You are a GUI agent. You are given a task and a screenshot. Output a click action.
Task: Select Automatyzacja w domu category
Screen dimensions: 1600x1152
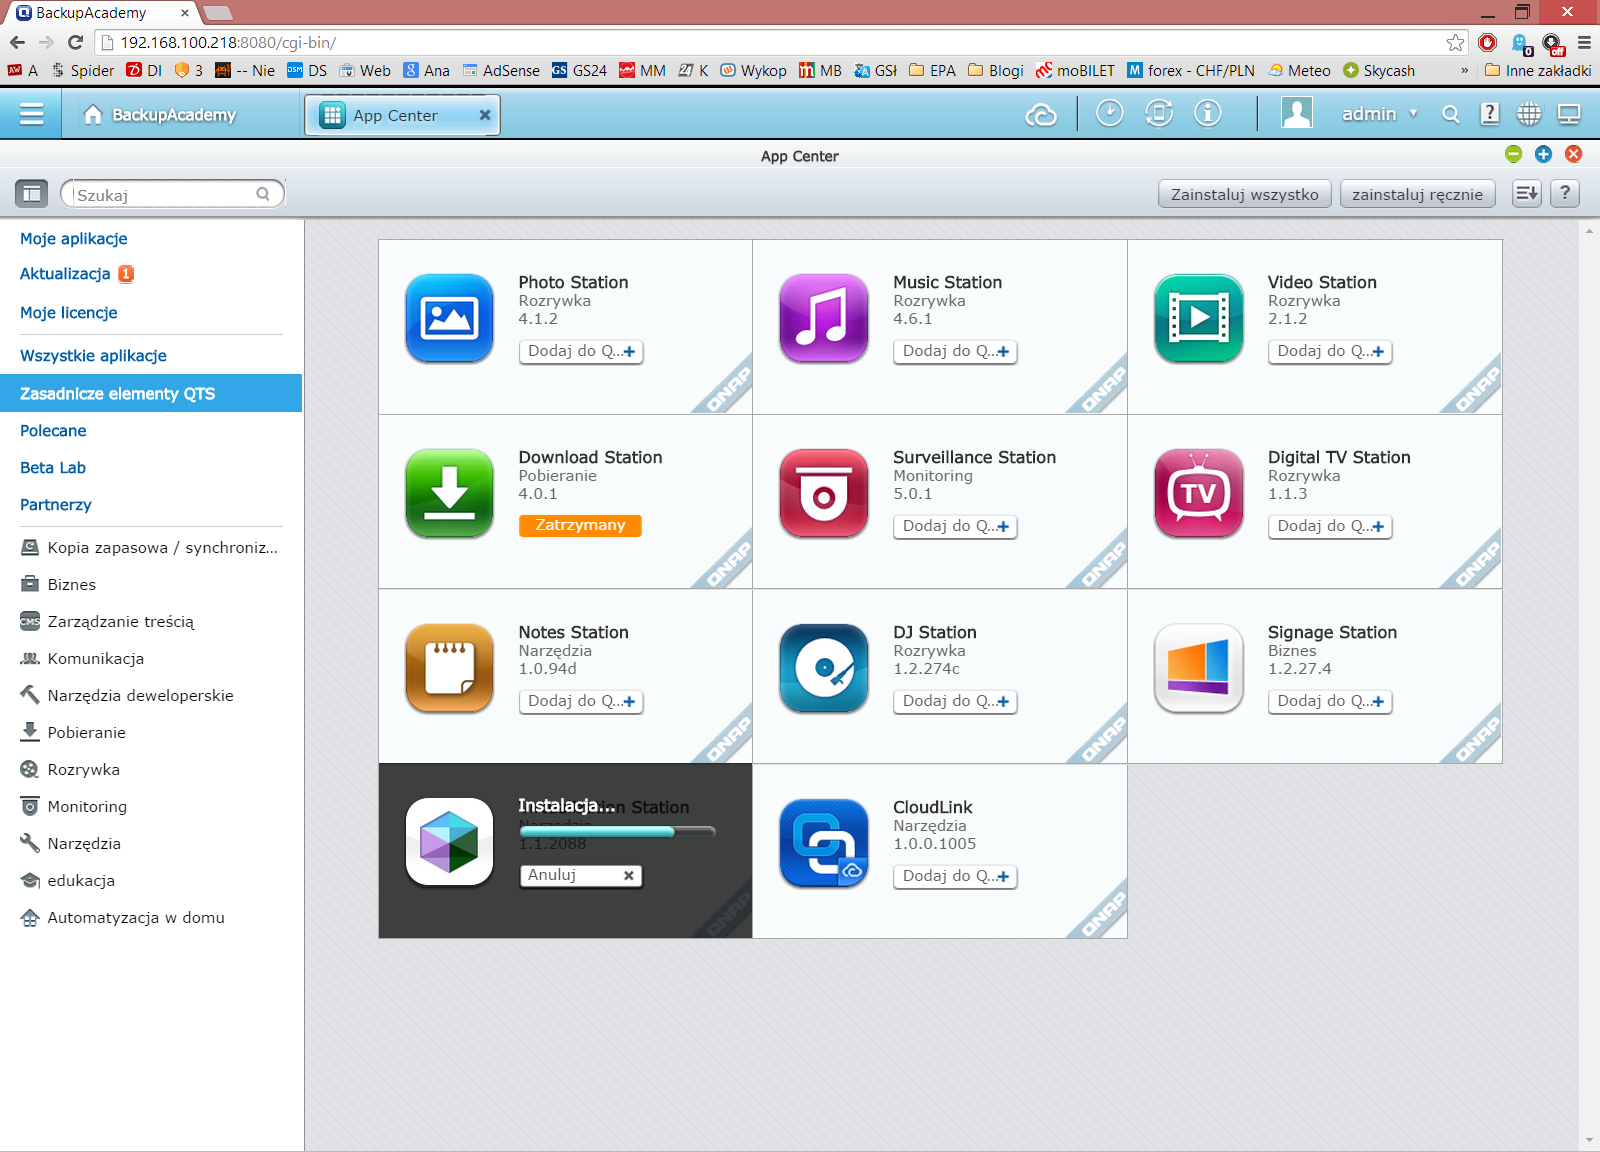pyautogui.click(x=123, y=918)
